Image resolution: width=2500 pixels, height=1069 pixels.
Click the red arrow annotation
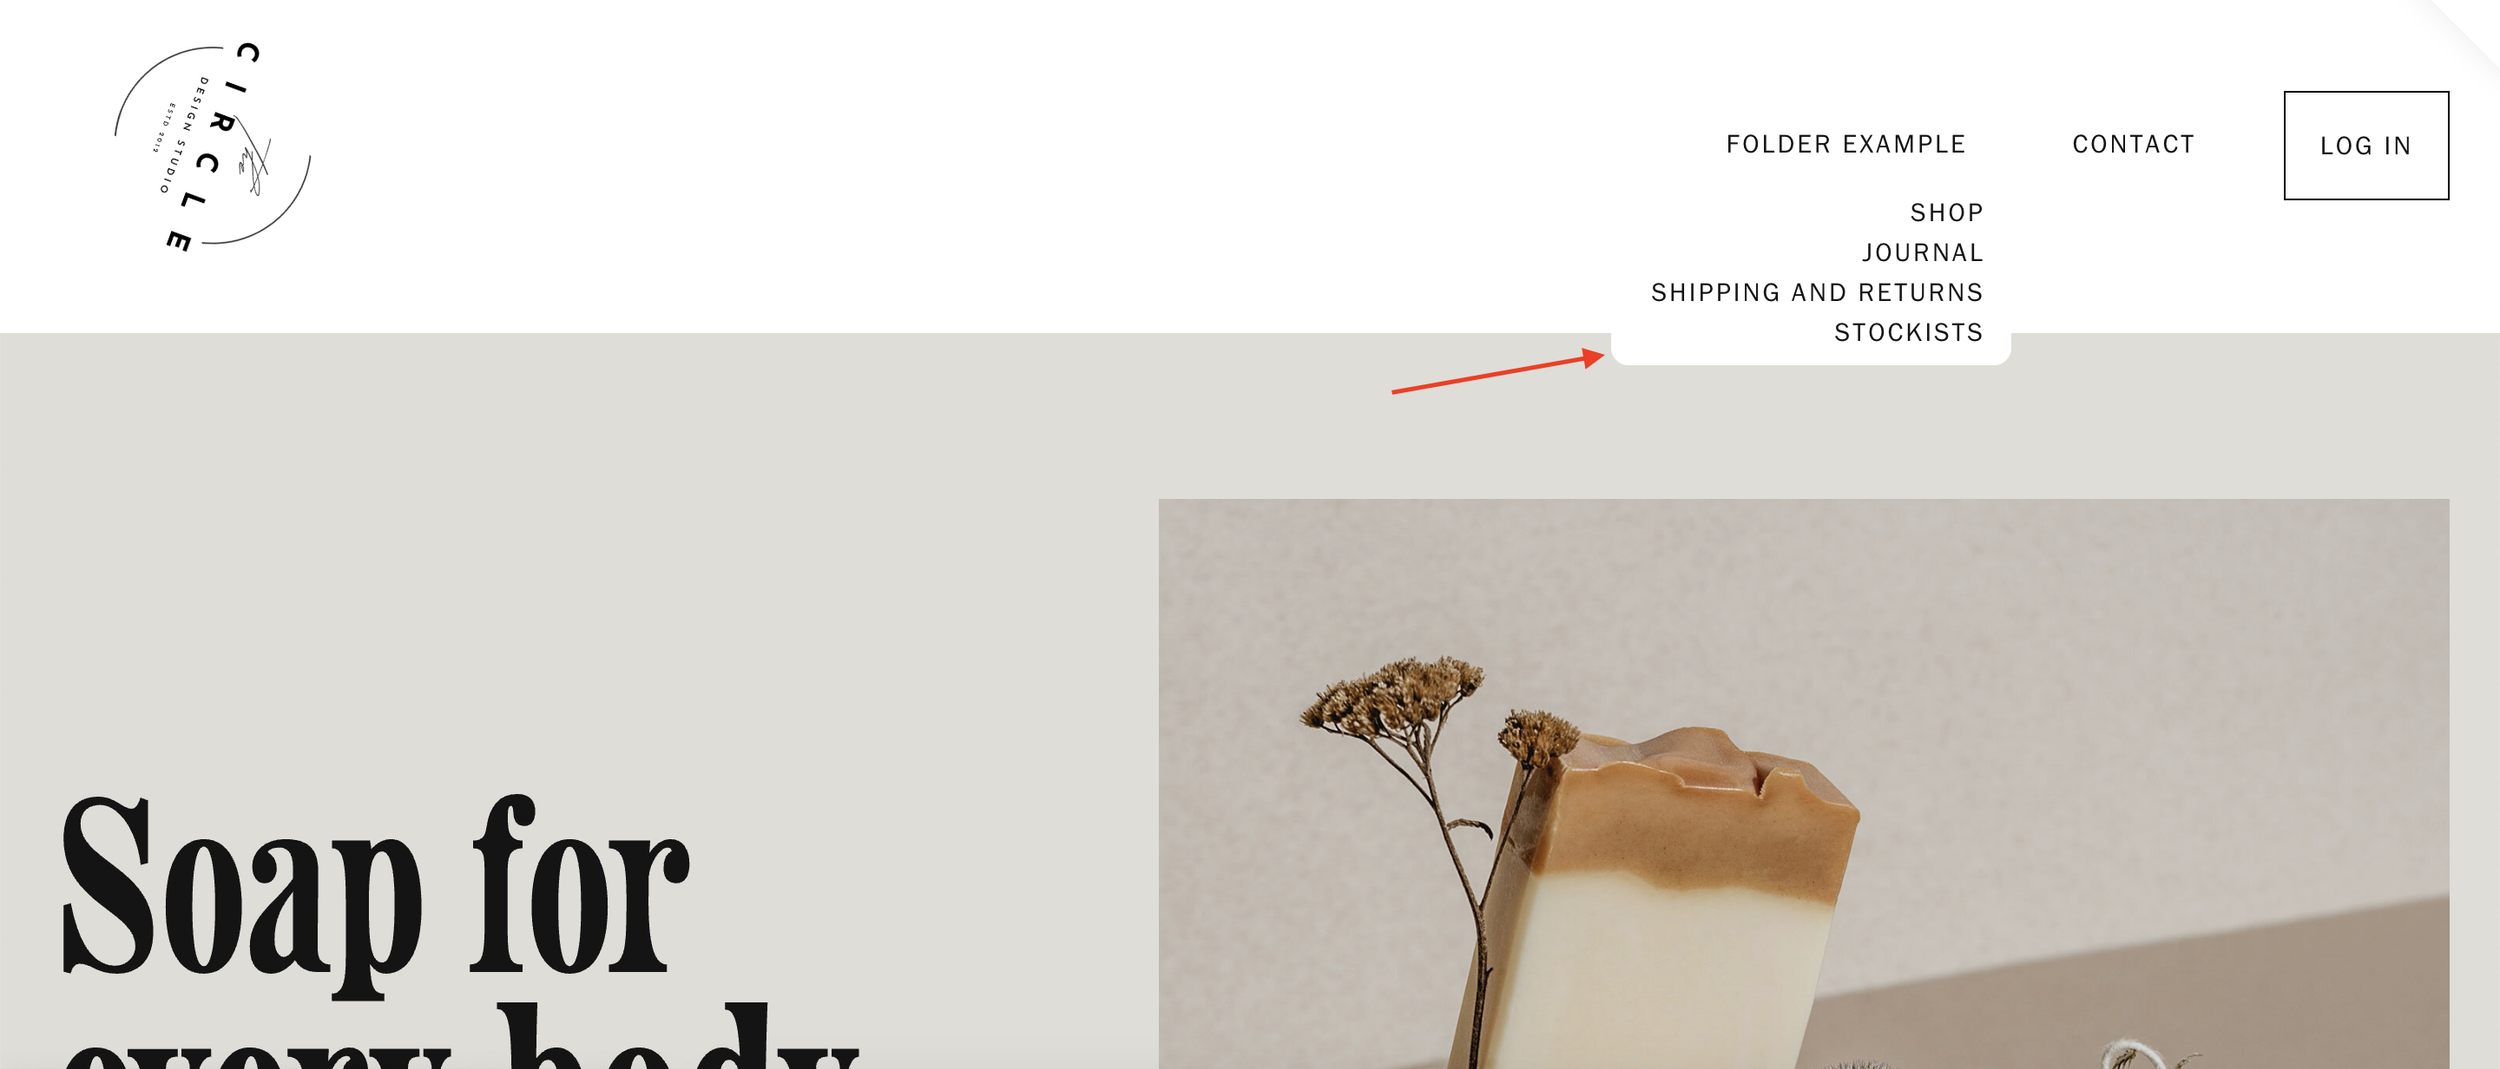pyautogui.click(x=1498, y=371)
